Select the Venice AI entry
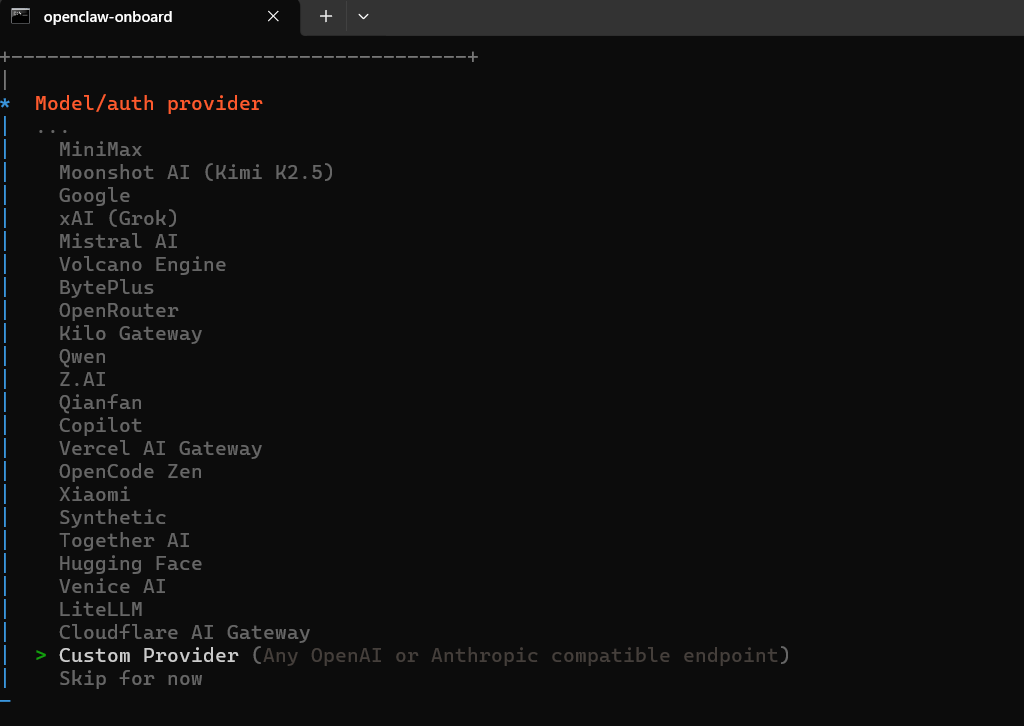 pyautogui.click(x=112, y=586)
